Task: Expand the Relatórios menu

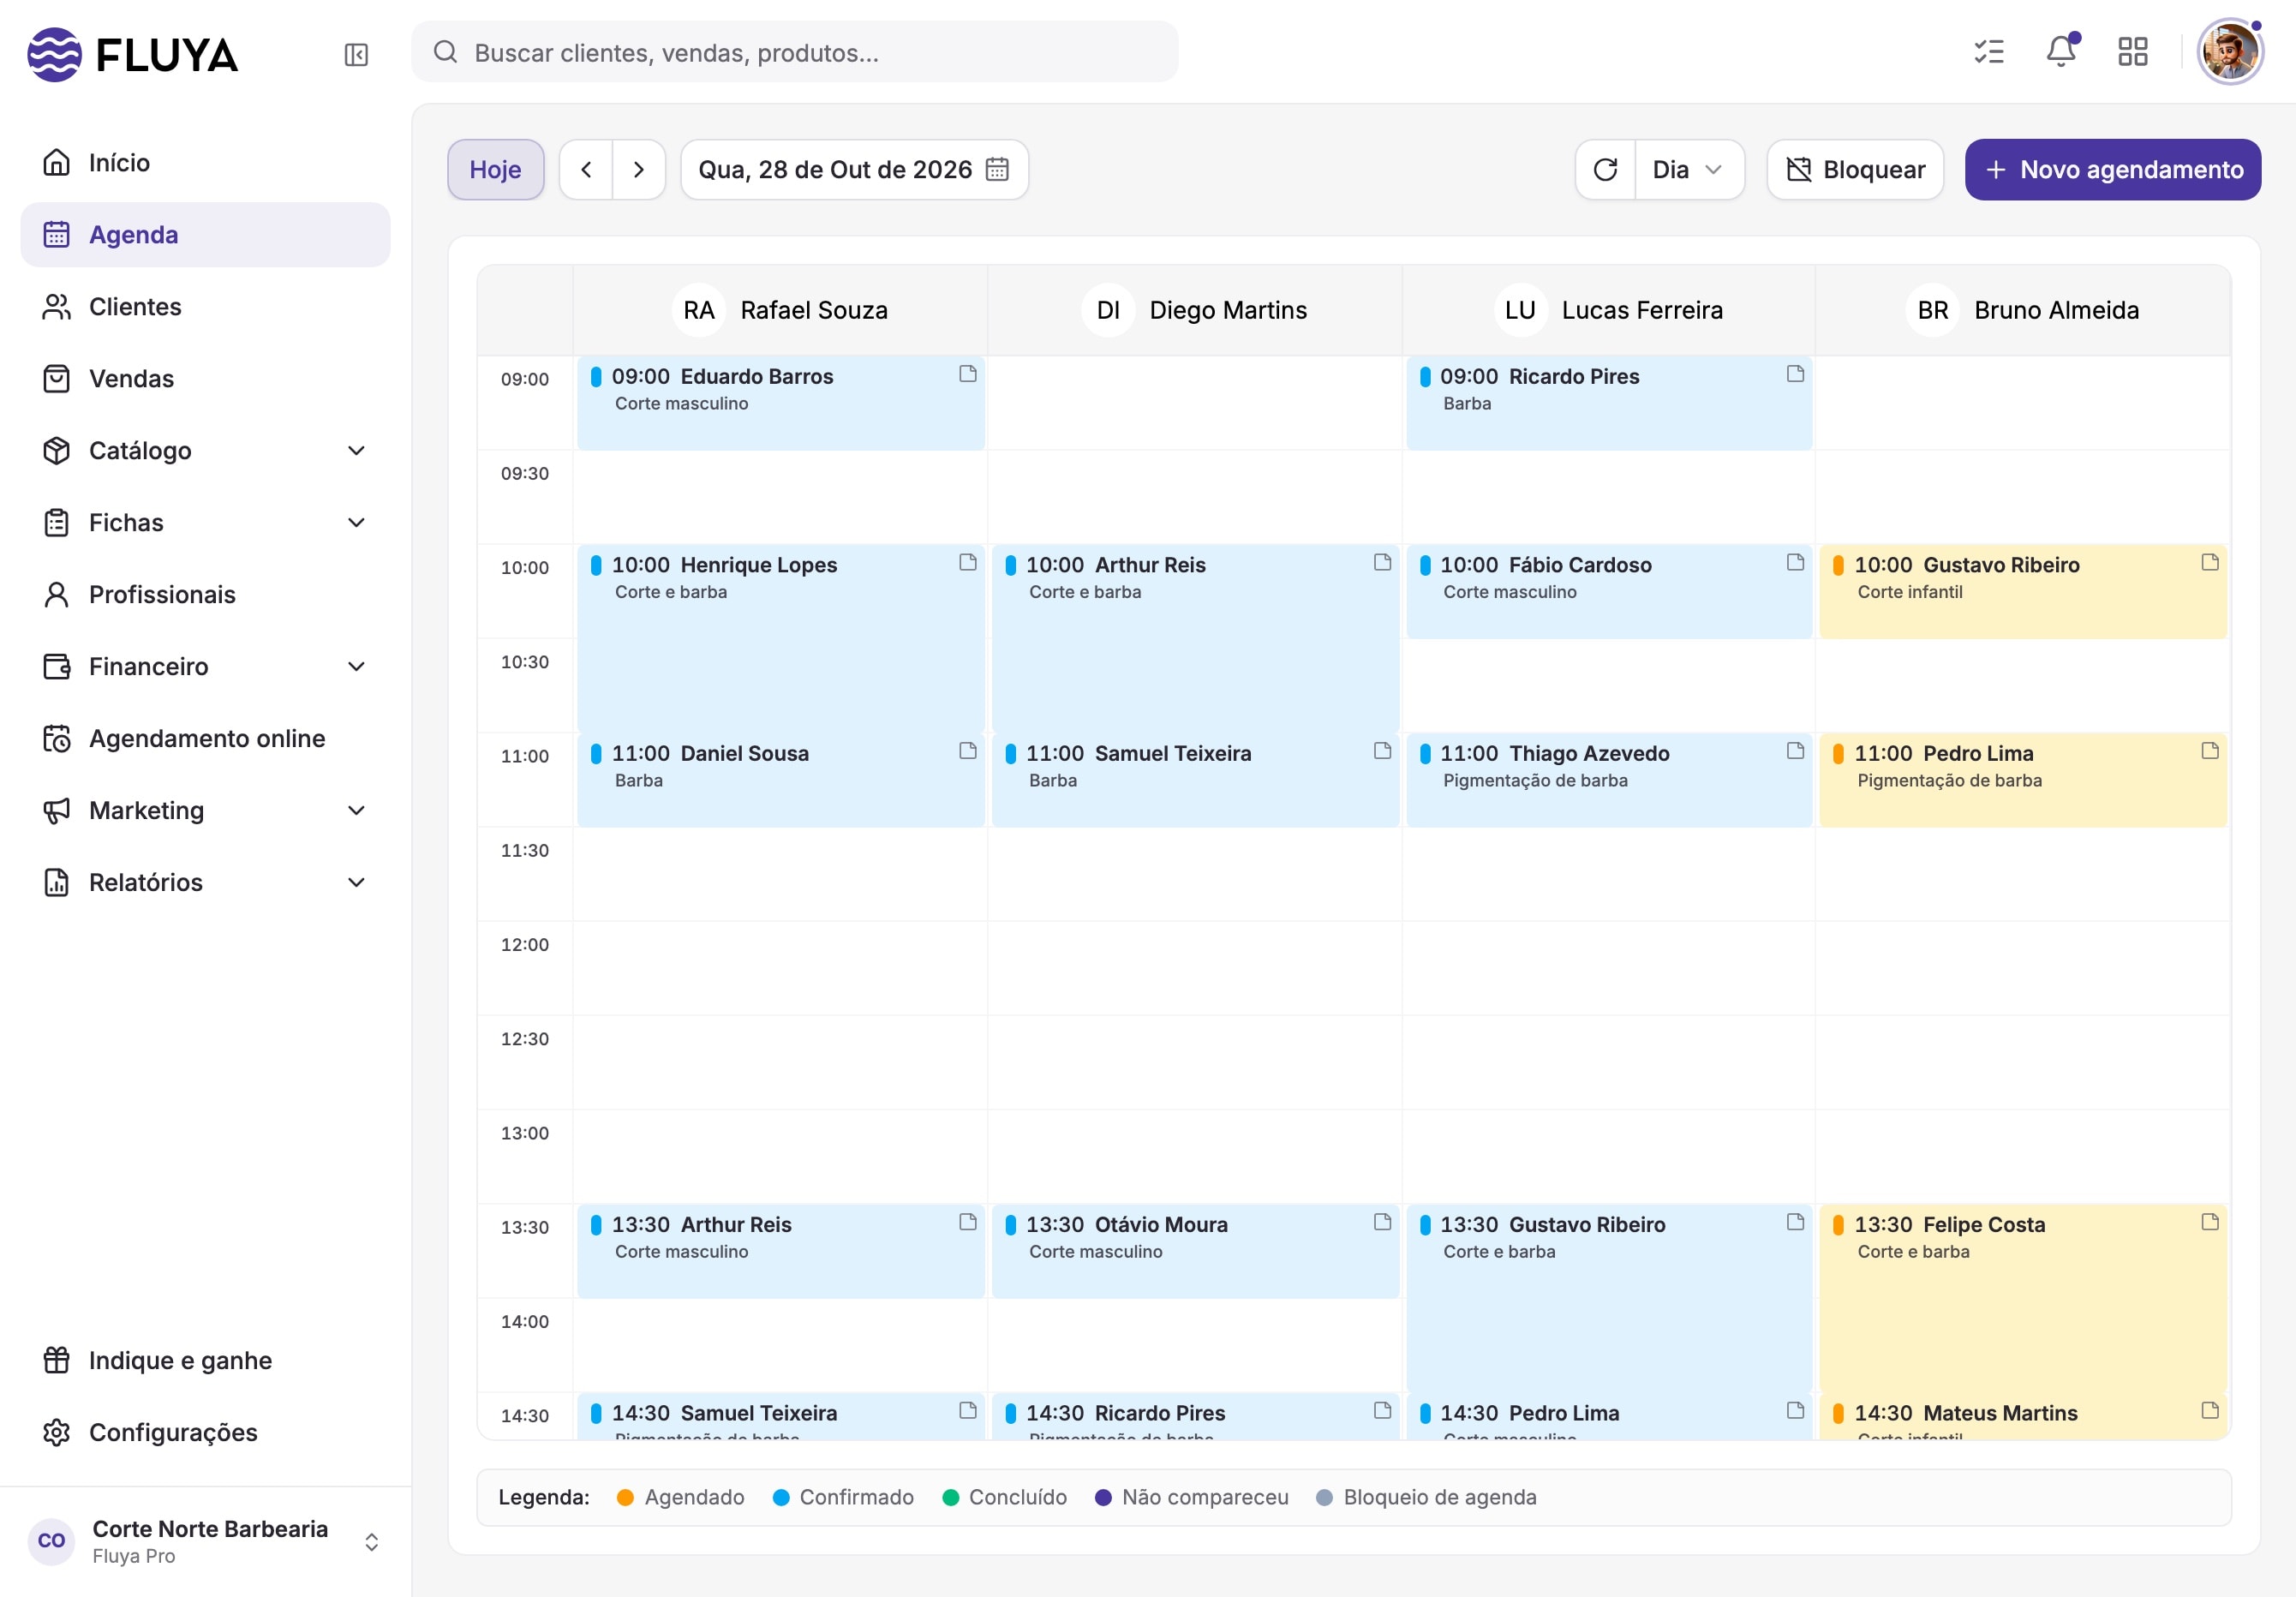Action: 205,883
